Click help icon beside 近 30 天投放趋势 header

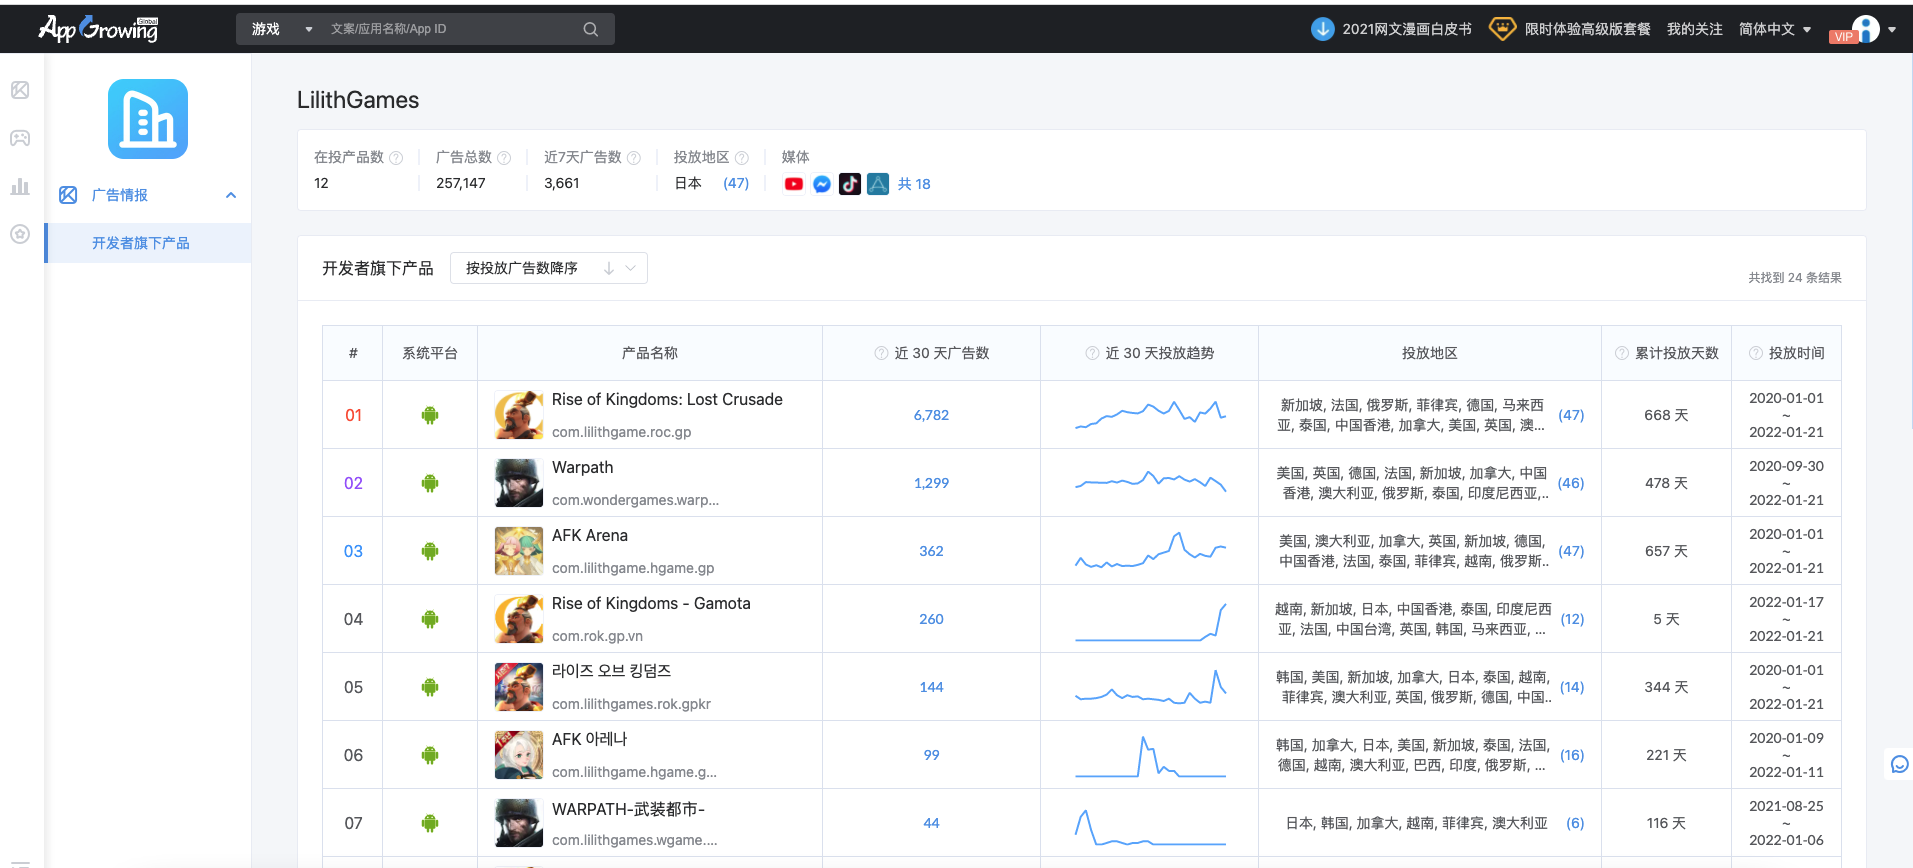click(x=1092, y=353)
